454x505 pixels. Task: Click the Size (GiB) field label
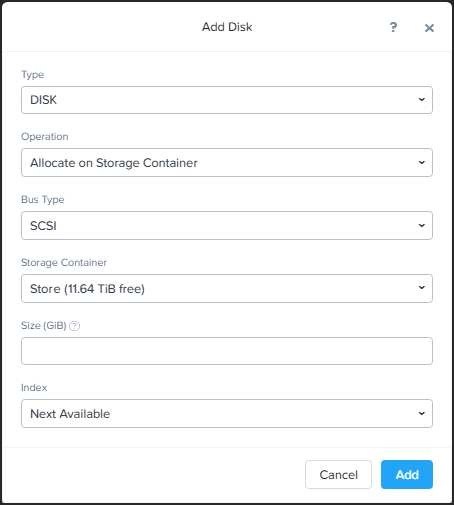[x=44, y=325]
